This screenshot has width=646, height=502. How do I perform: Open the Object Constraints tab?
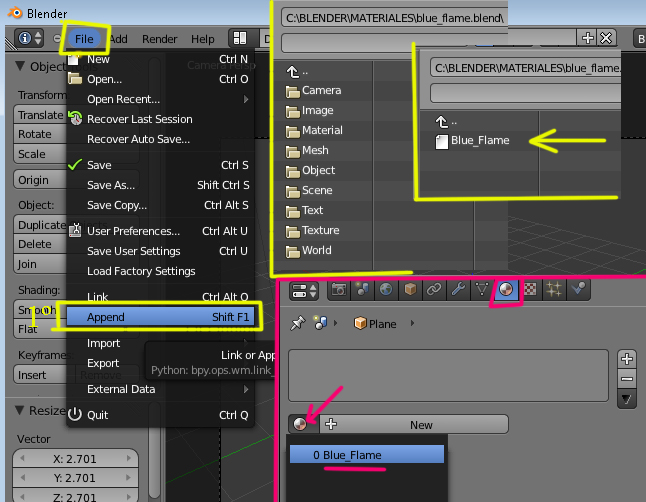click(434, 289)
